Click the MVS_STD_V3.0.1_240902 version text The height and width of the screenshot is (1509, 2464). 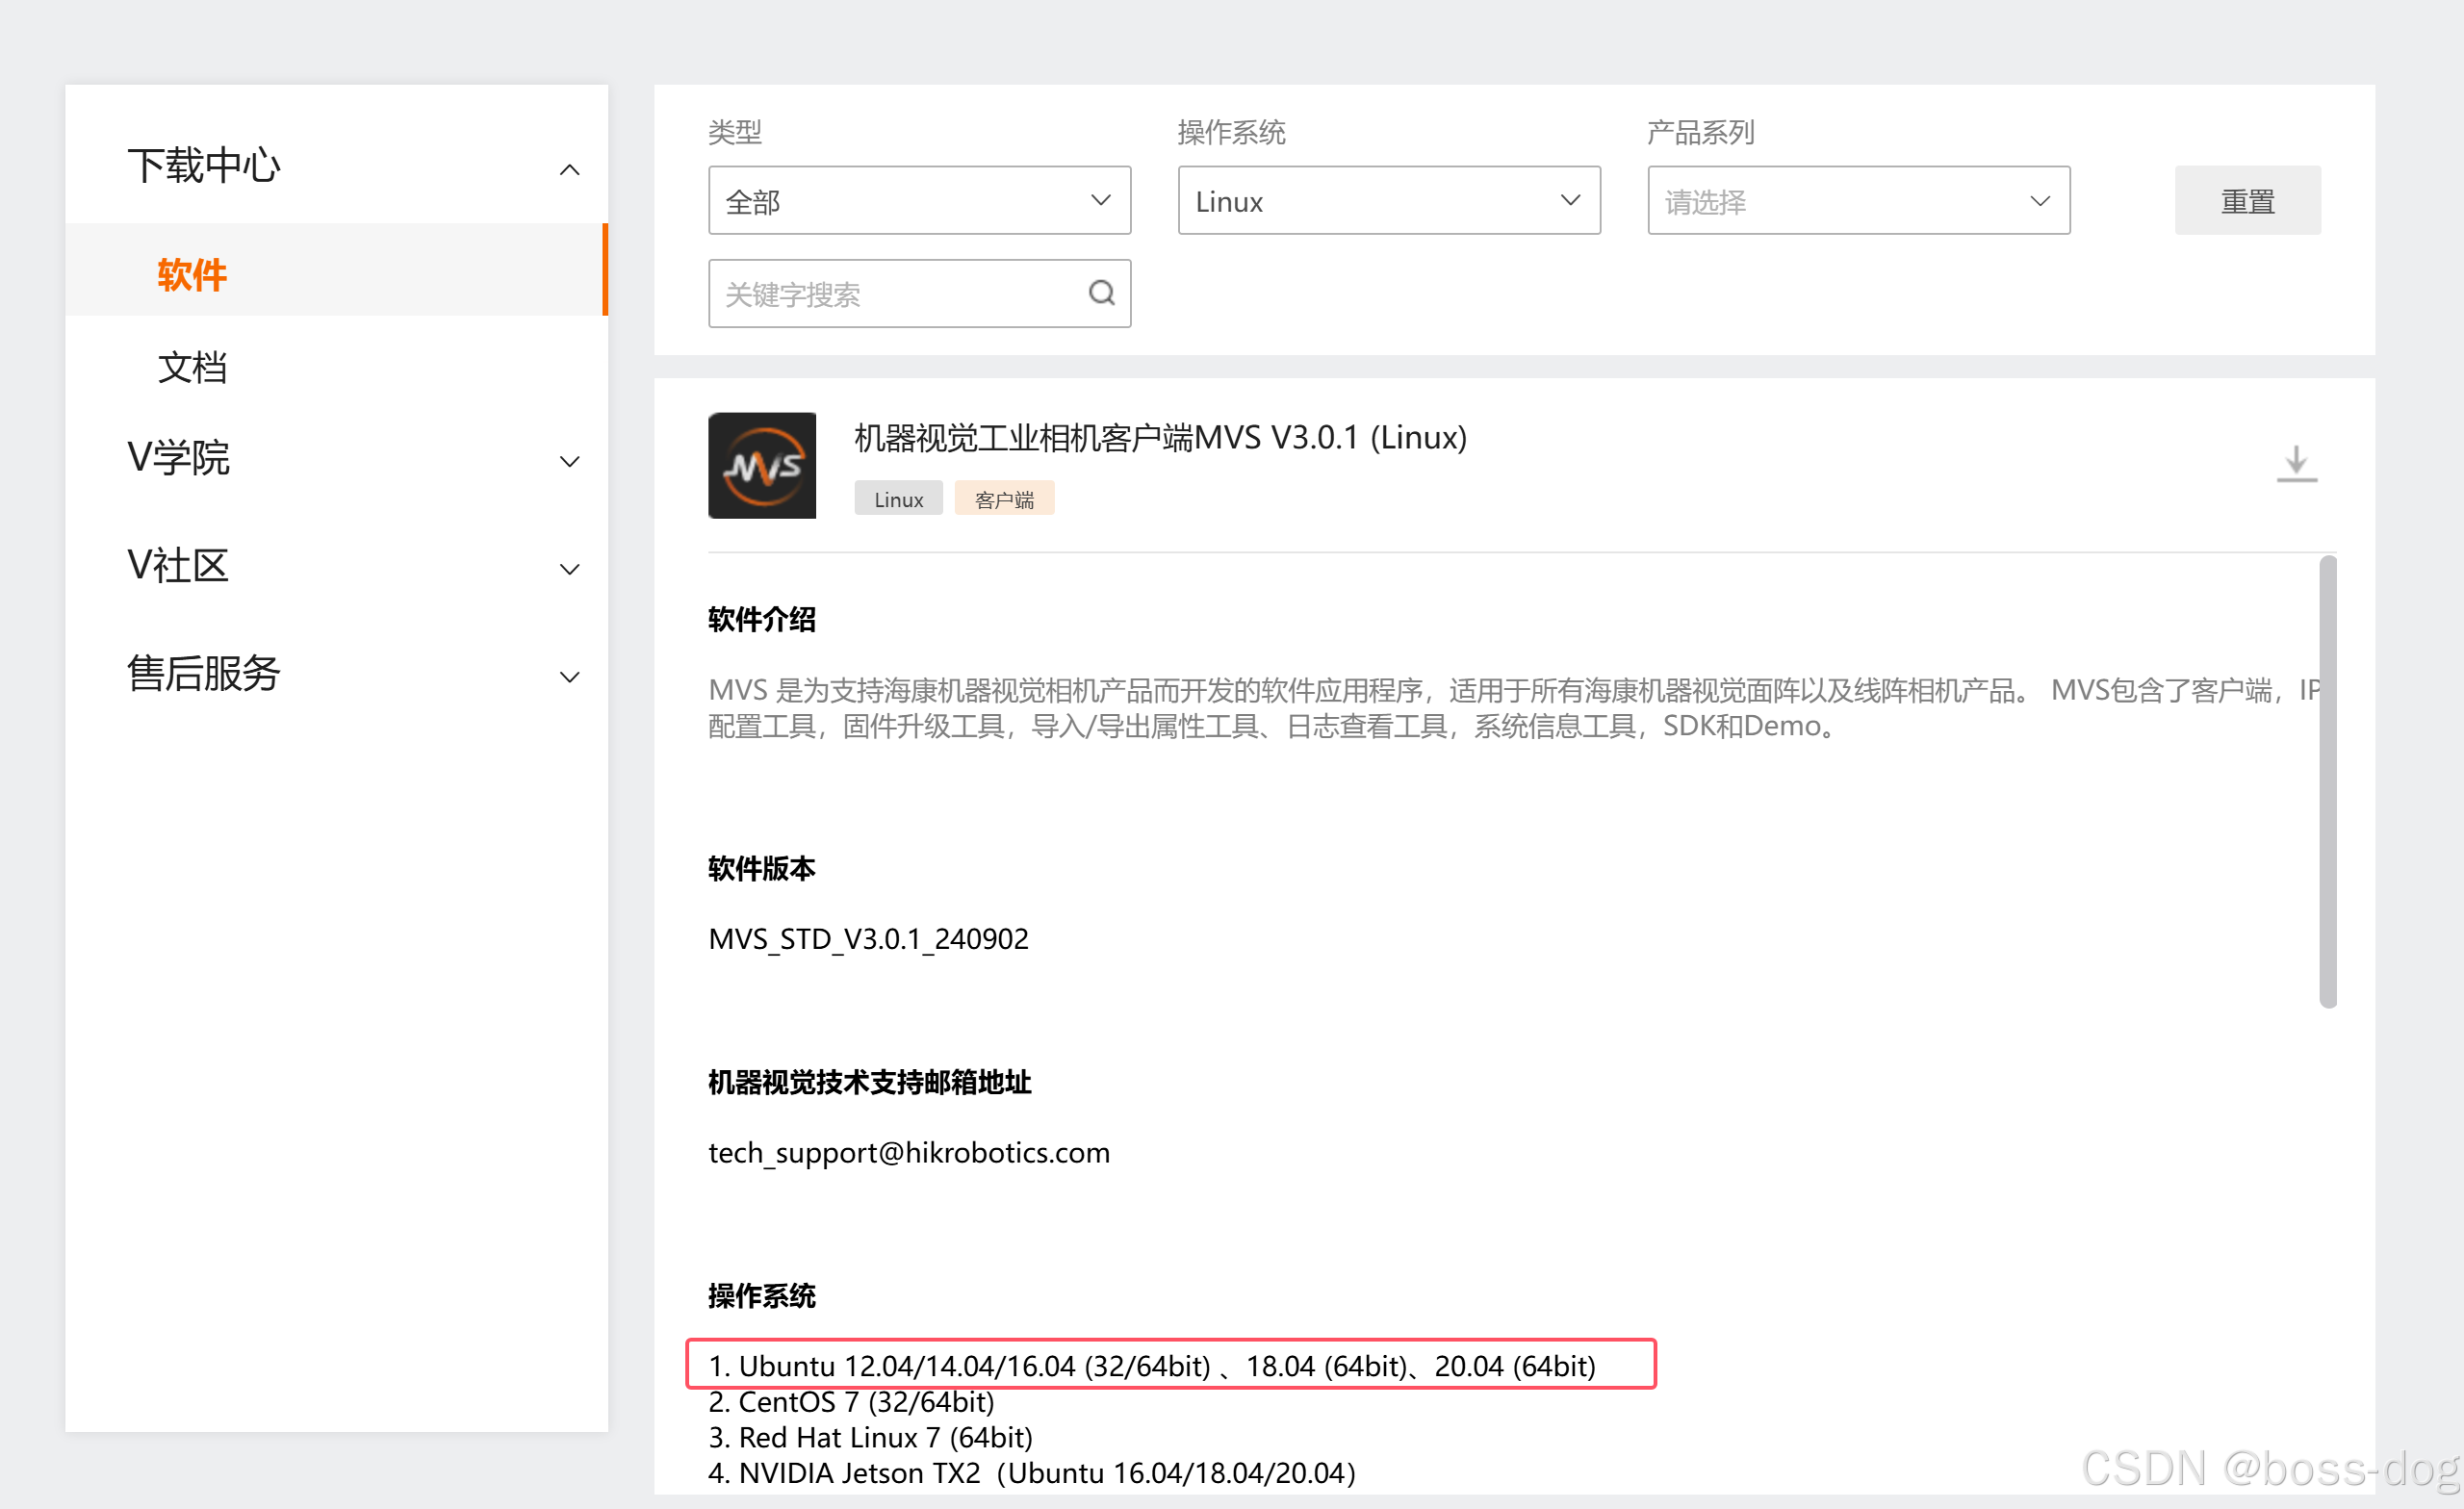pos(868,939)
